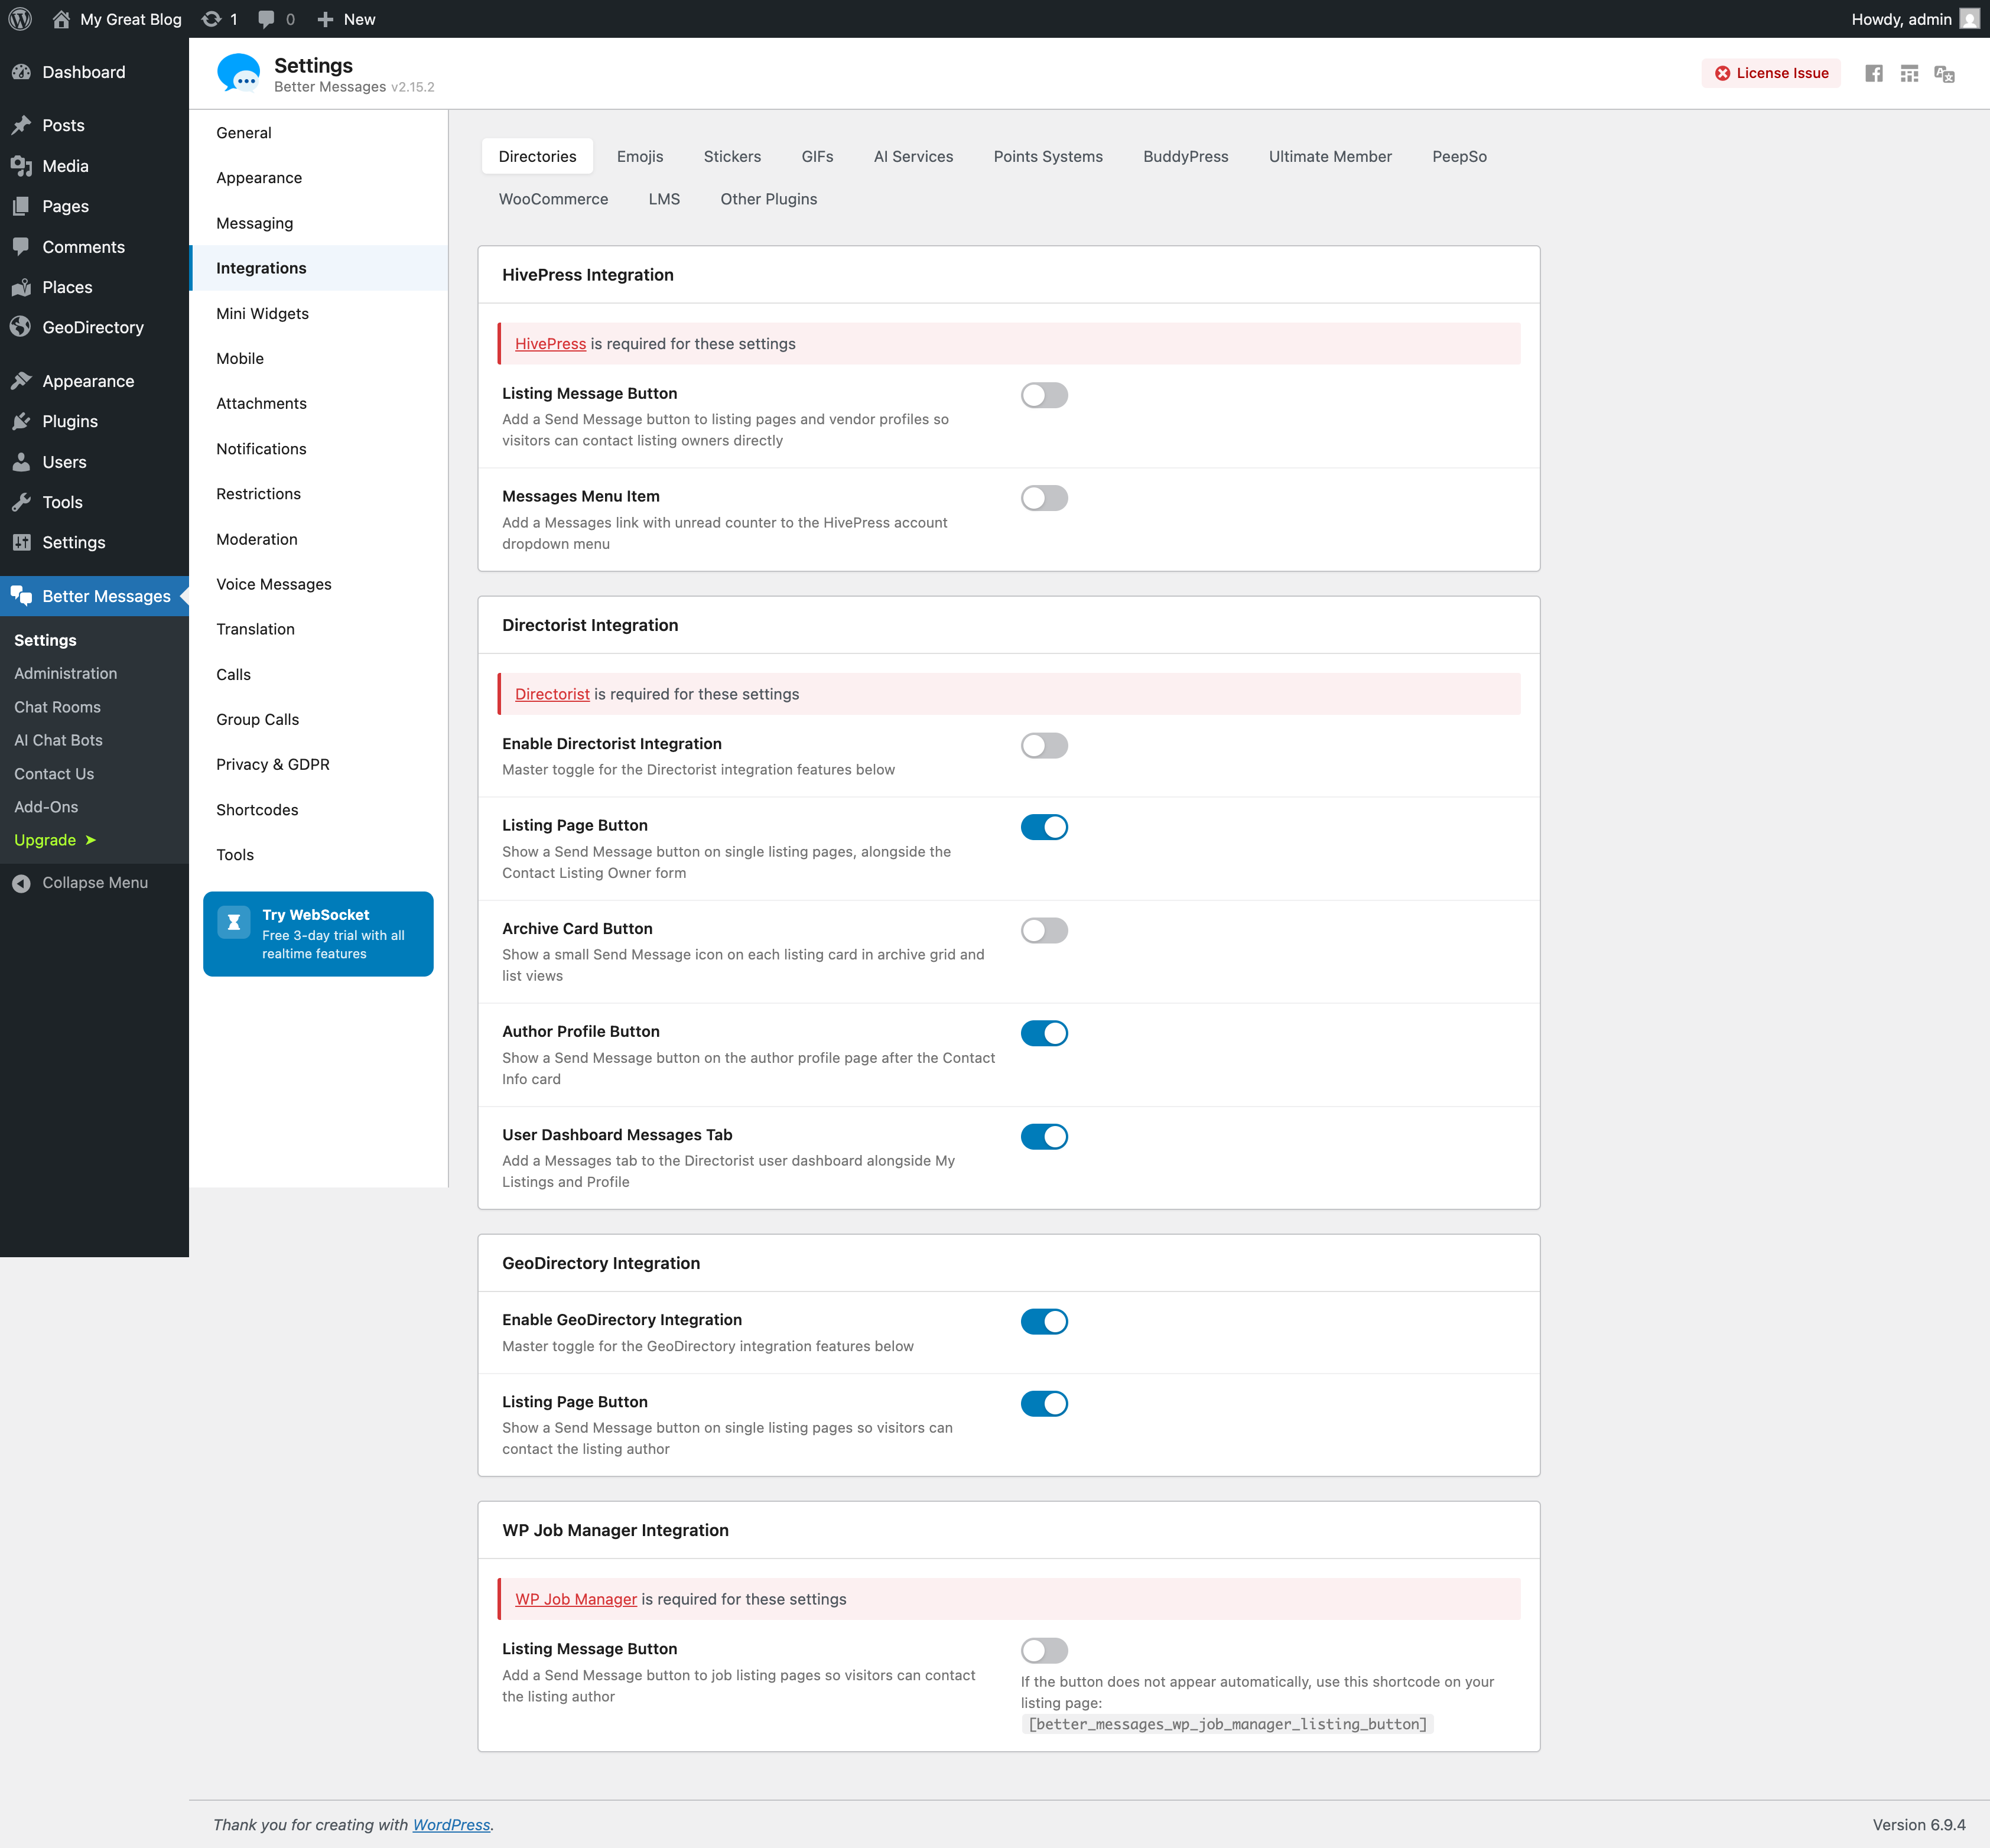Select the BuddyPress tab

(x=1185, y=156)
